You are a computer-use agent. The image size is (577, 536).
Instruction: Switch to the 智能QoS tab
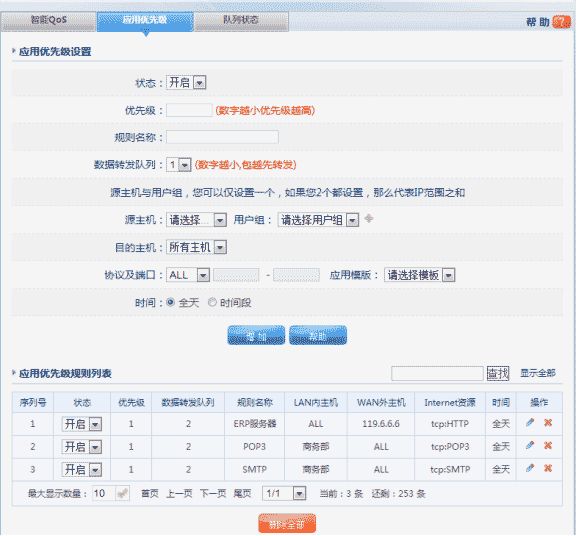(x=49, y=21)
